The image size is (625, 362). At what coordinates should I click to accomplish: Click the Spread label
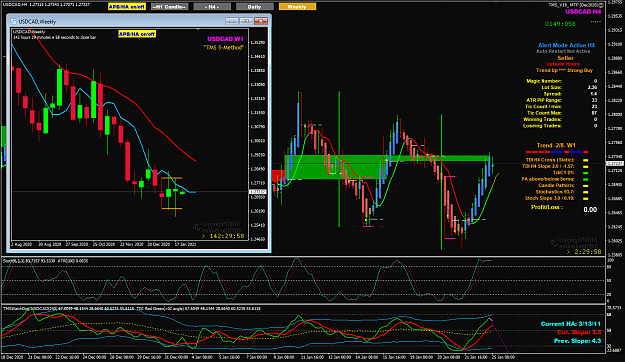click(x=552, y=94)
